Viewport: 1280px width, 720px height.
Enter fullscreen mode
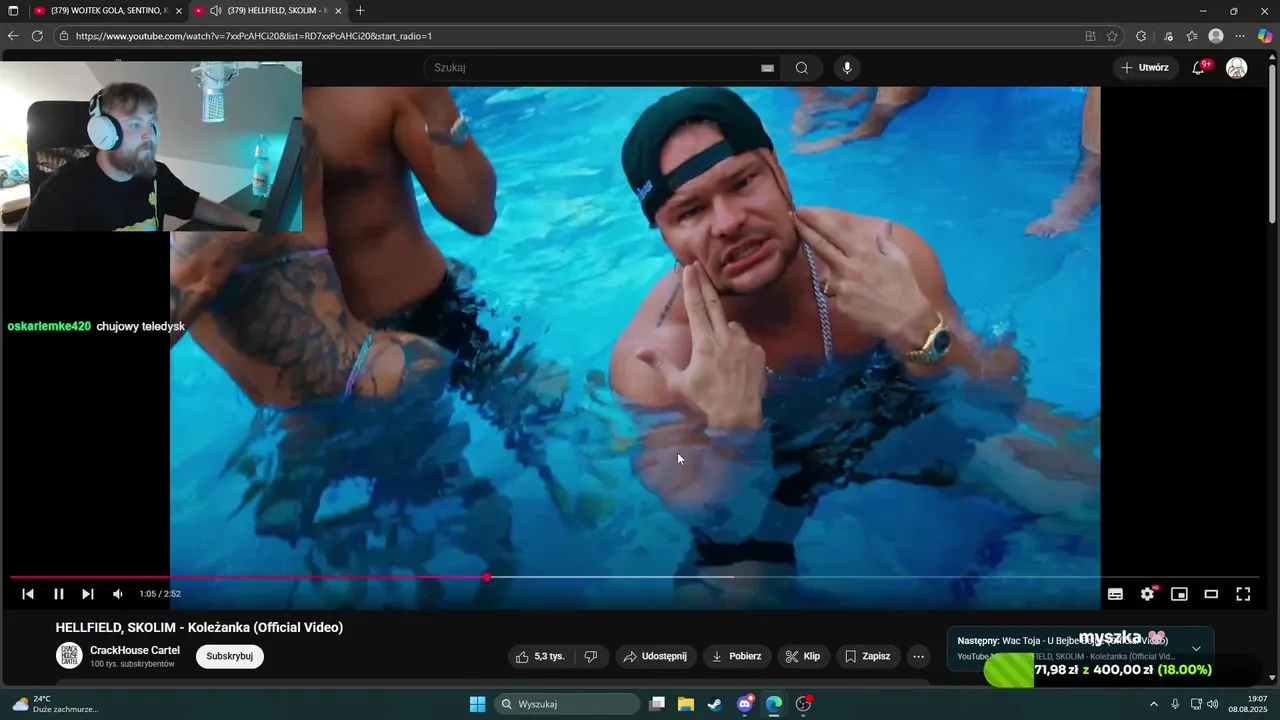[x=1243, y=594]
